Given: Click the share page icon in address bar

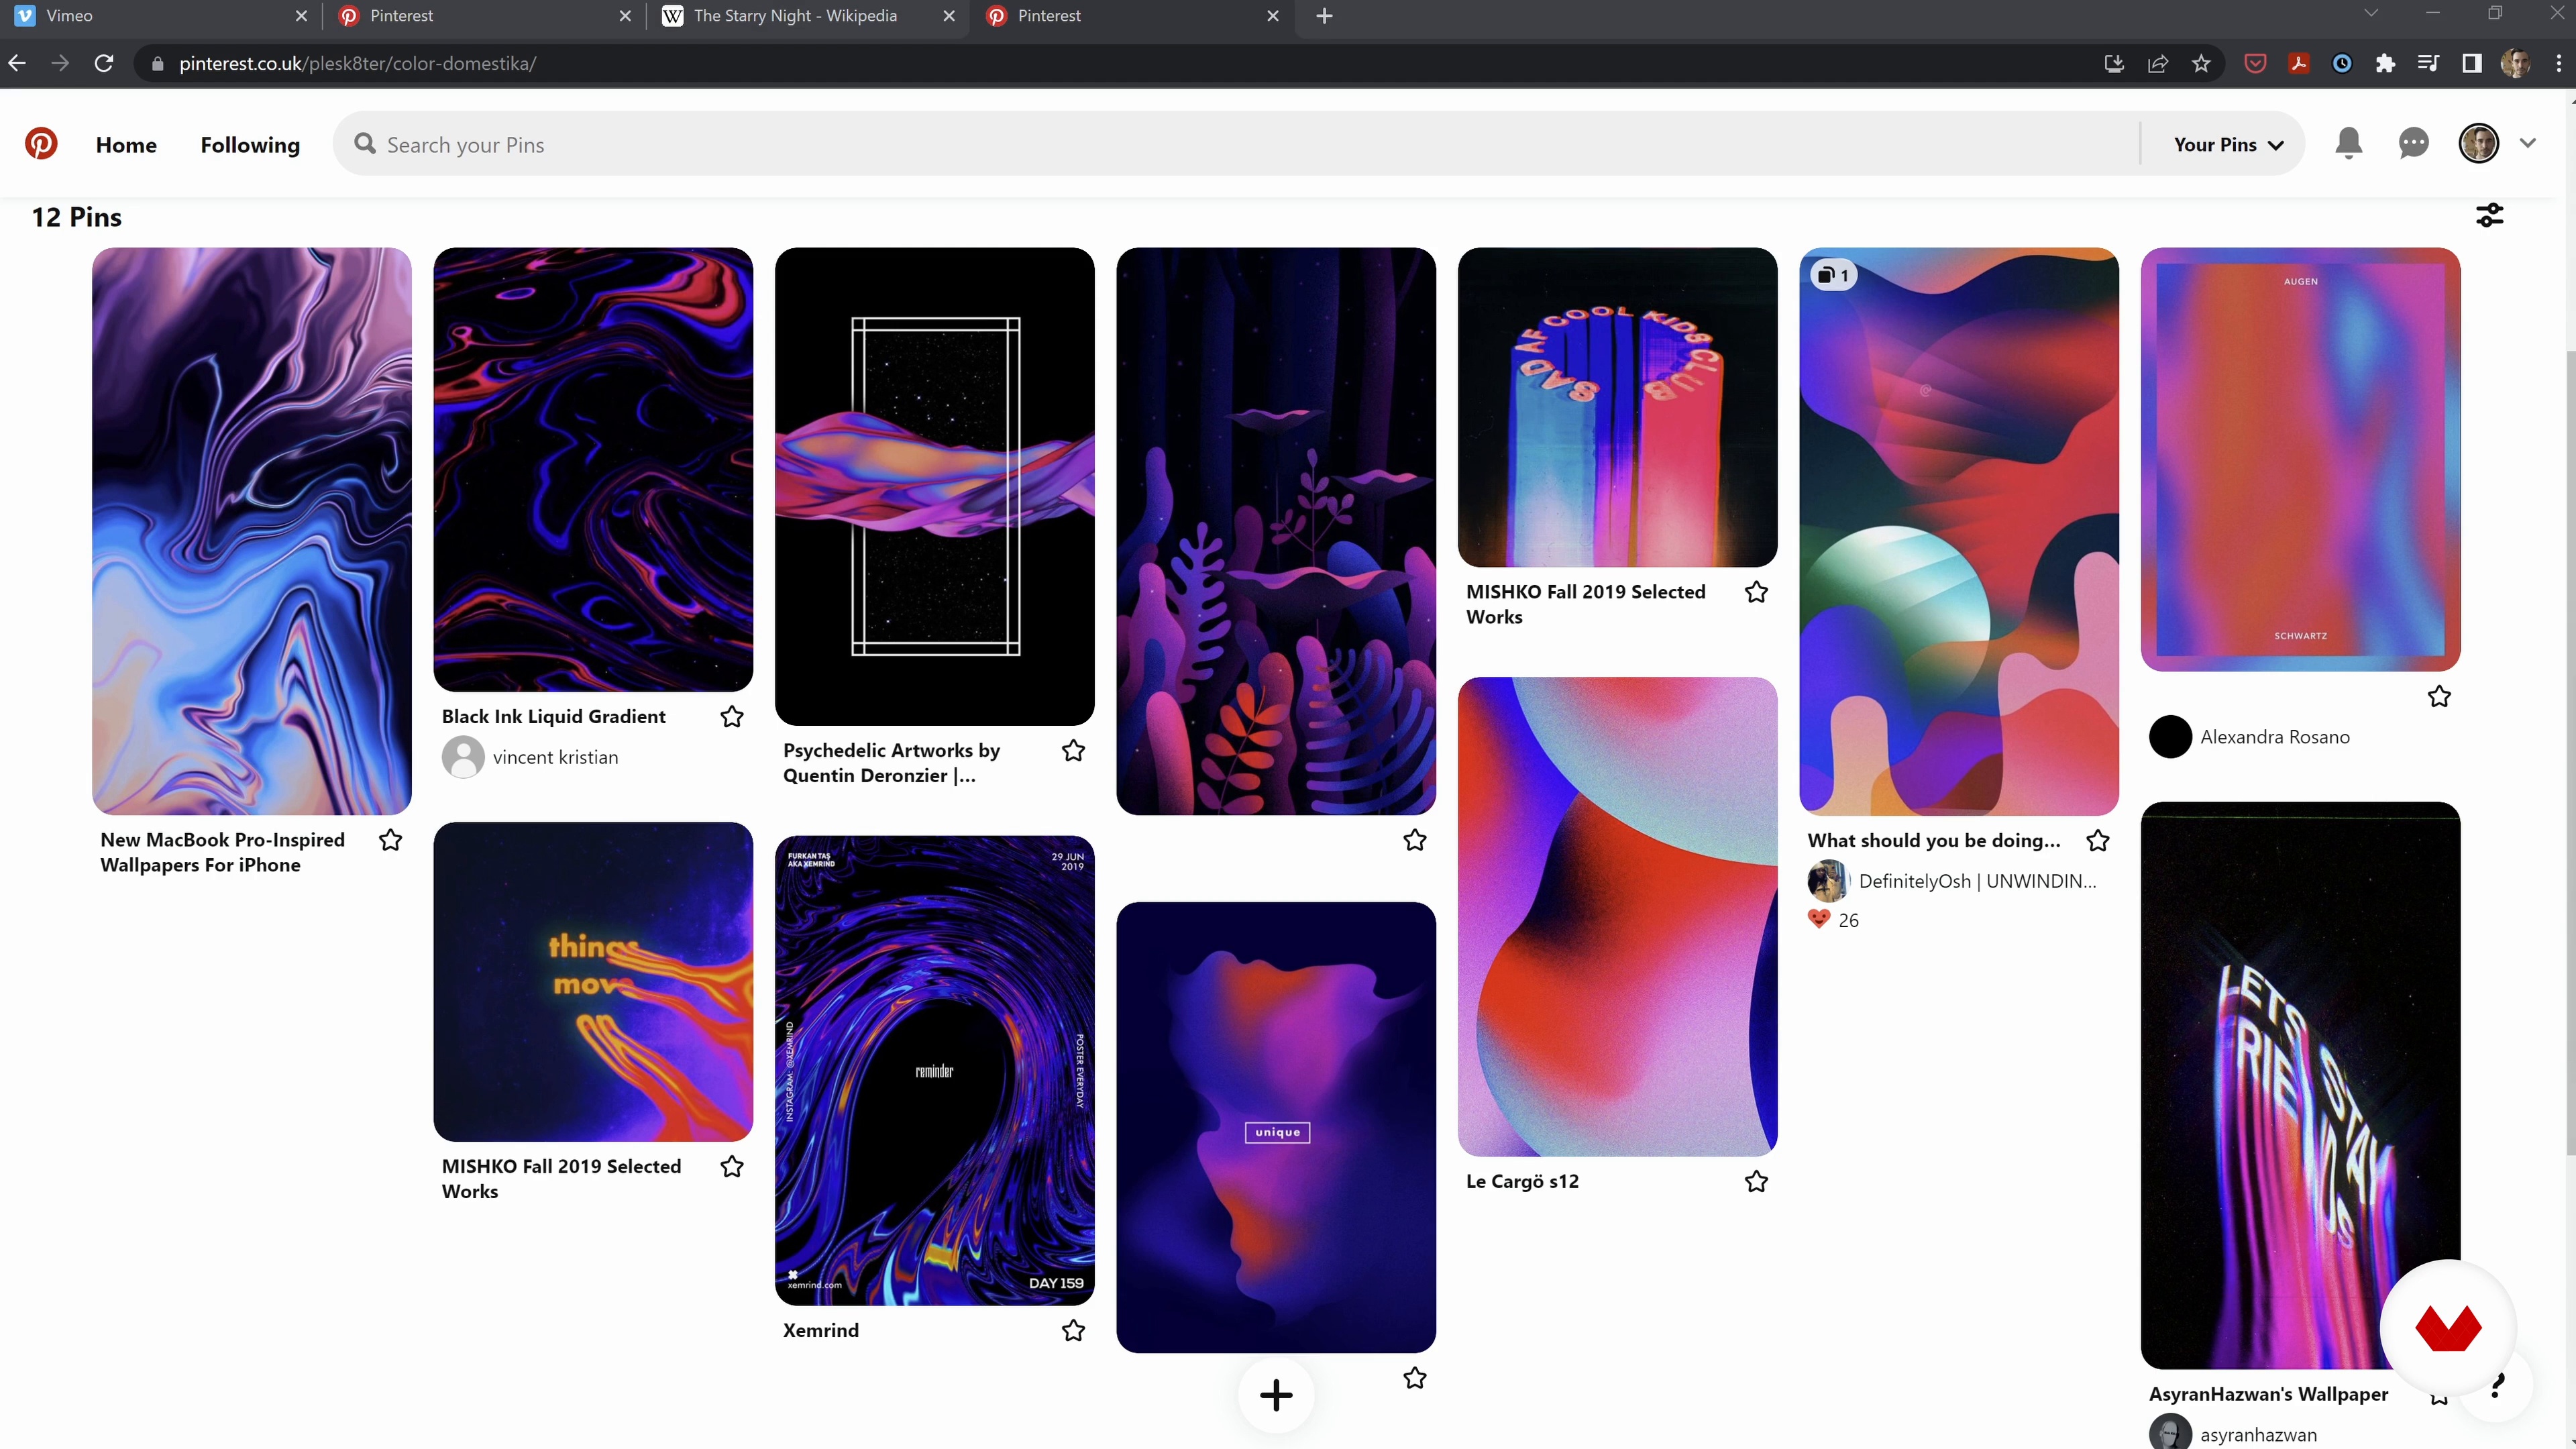Looking at the screenshot, I should click(x=2157, y=63).
